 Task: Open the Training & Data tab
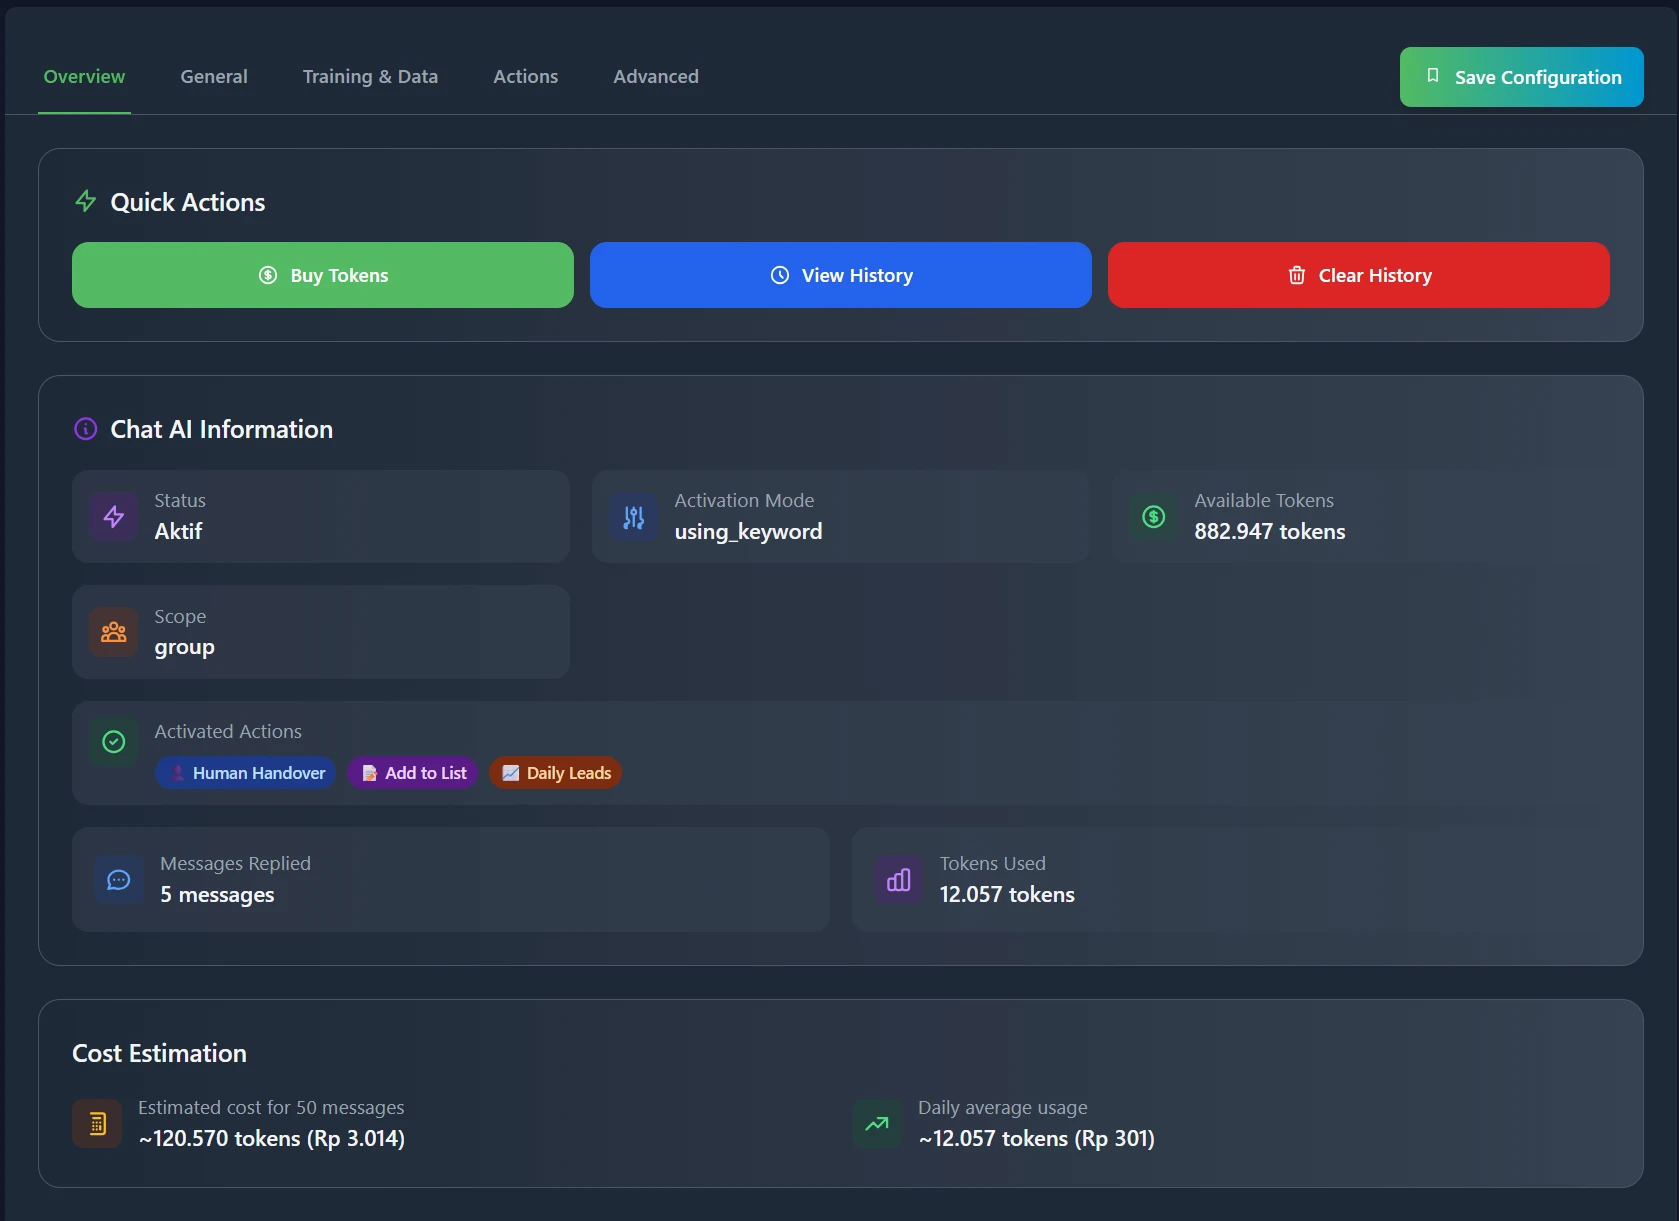point(370,77)
